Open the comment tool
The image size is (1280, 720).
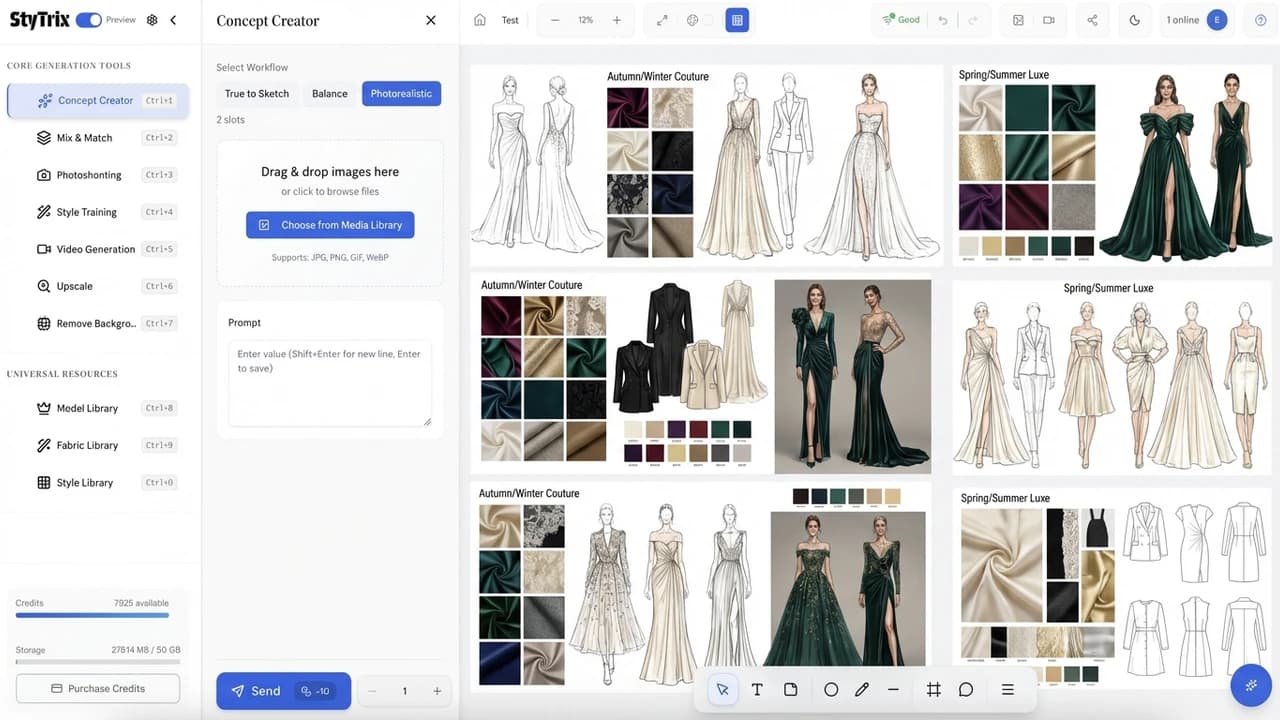(965, 689)
